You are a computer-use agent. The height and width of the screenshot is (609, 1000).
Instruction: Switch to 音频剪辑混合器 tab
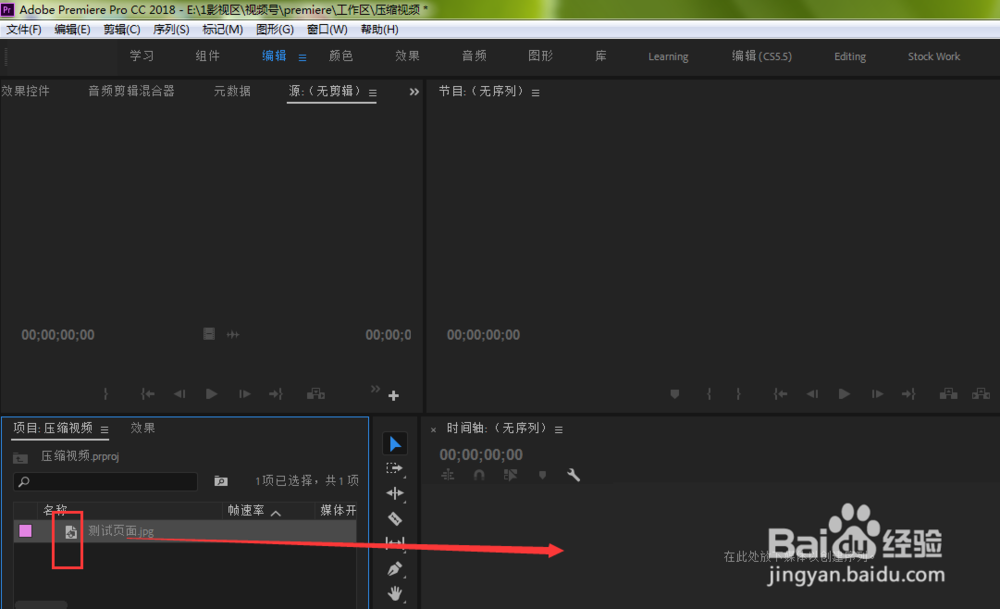click(x=131, y=91)
